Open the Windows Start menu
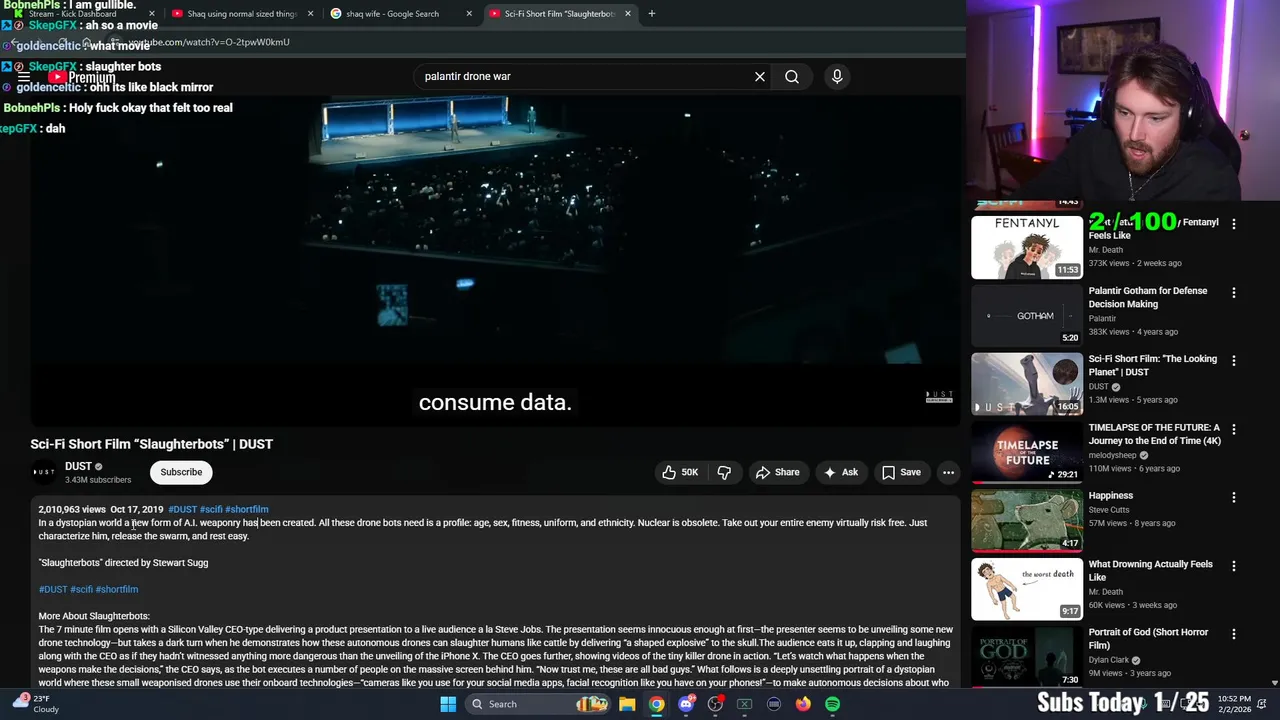 click(x=448, y=704)
